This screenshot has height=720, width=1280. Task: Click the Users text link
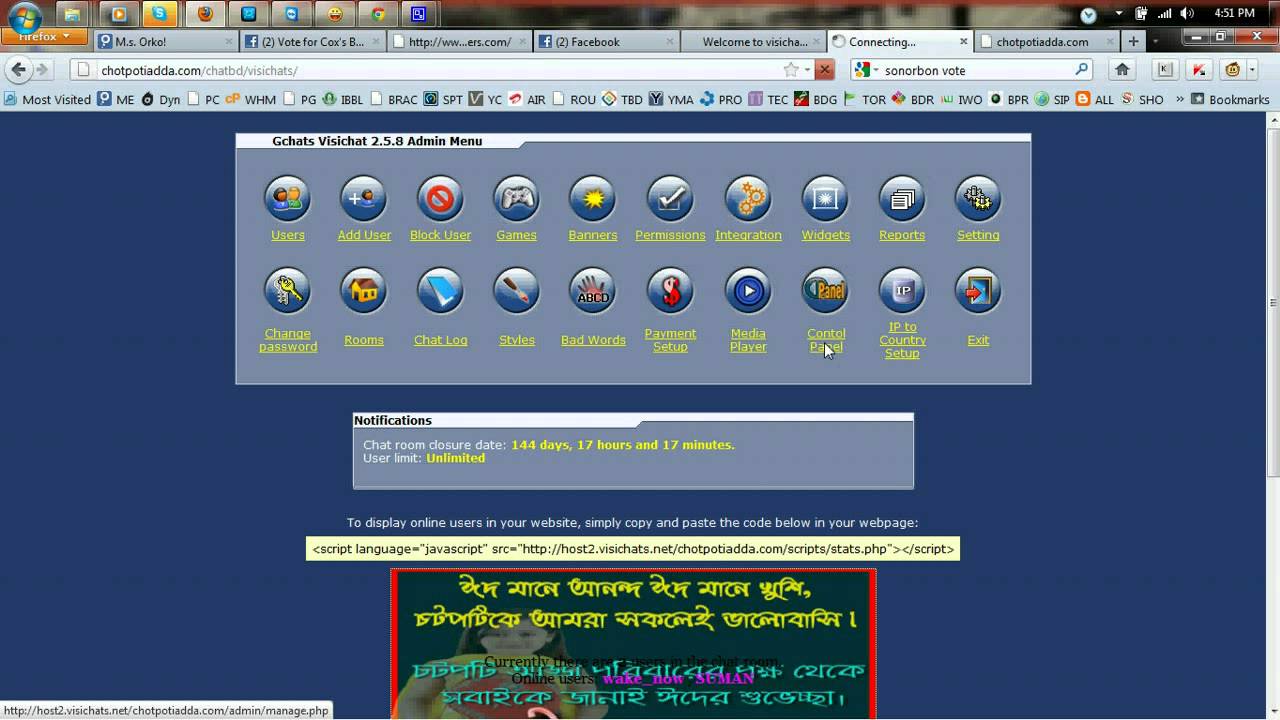(x=288, y=235)
